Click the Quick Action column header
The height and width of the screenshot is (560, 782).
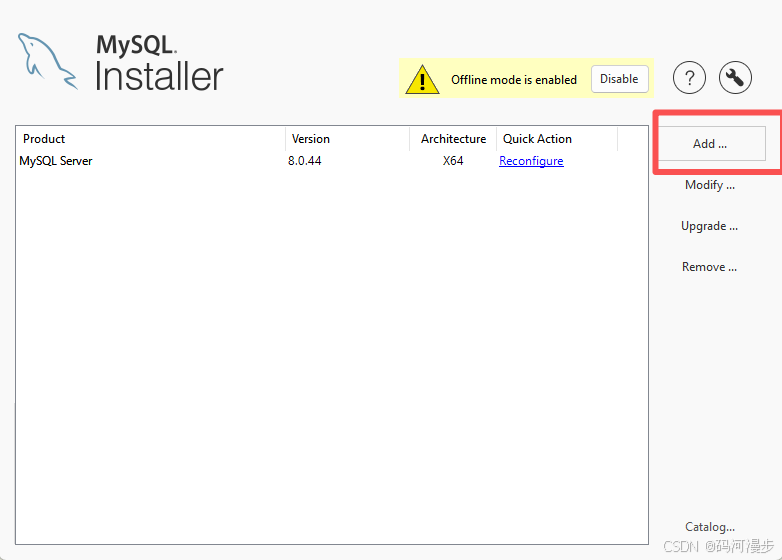[557, 139]
